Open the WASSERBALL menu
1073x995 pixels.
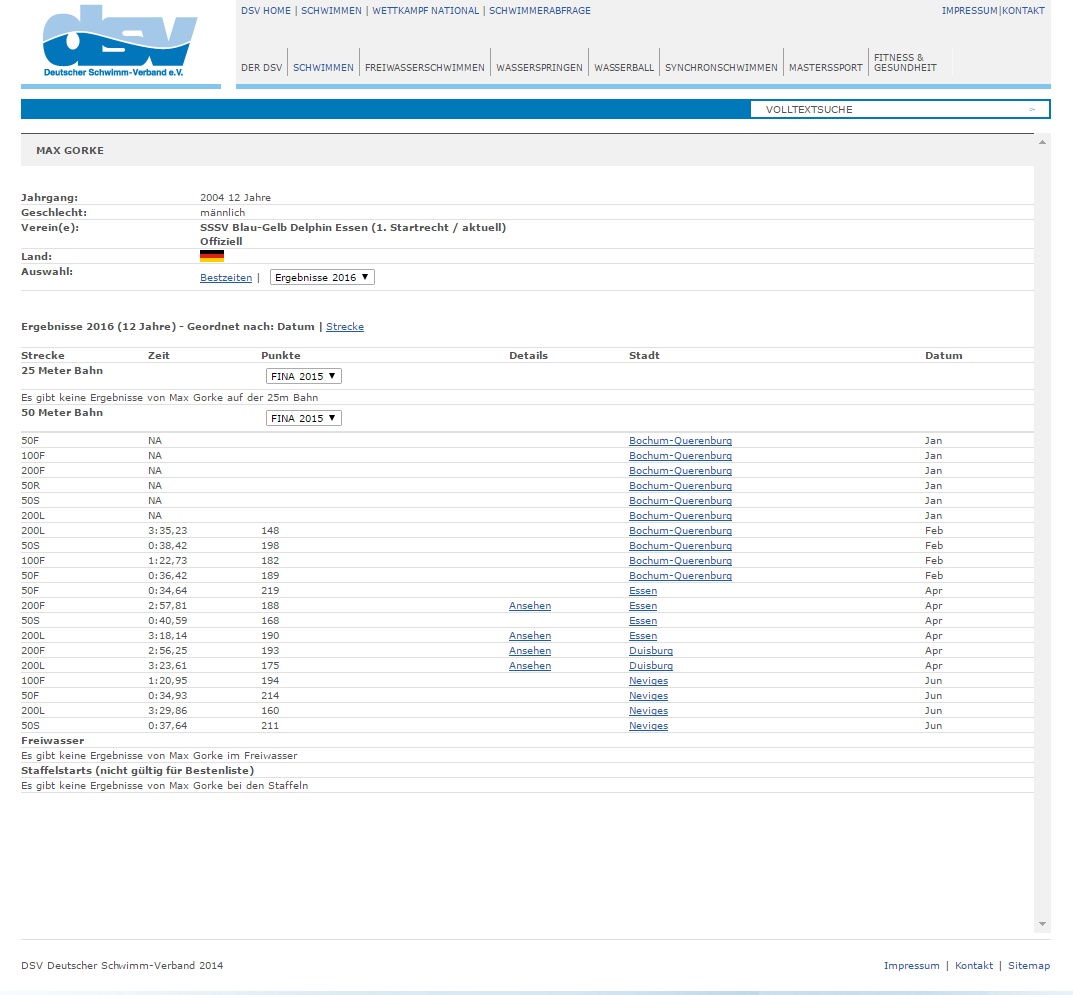point(624,68)
